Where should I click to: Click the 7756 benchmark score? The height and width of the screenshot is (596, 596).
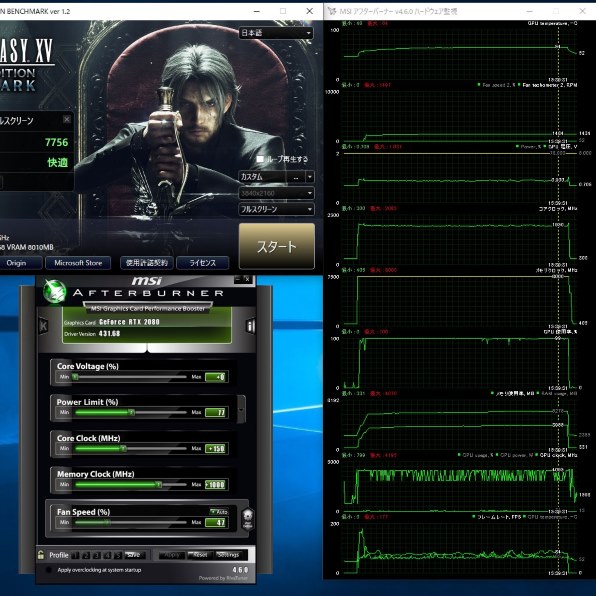click(x=56, y=143)
